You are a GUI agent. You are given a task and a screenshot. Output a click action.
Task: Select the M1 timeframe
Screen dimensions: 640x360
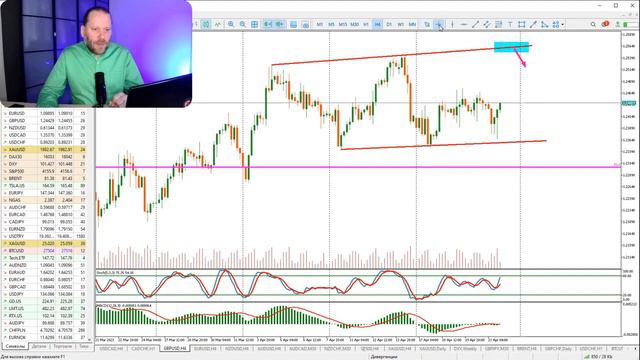pyautogui.click(x=320, y=24)
